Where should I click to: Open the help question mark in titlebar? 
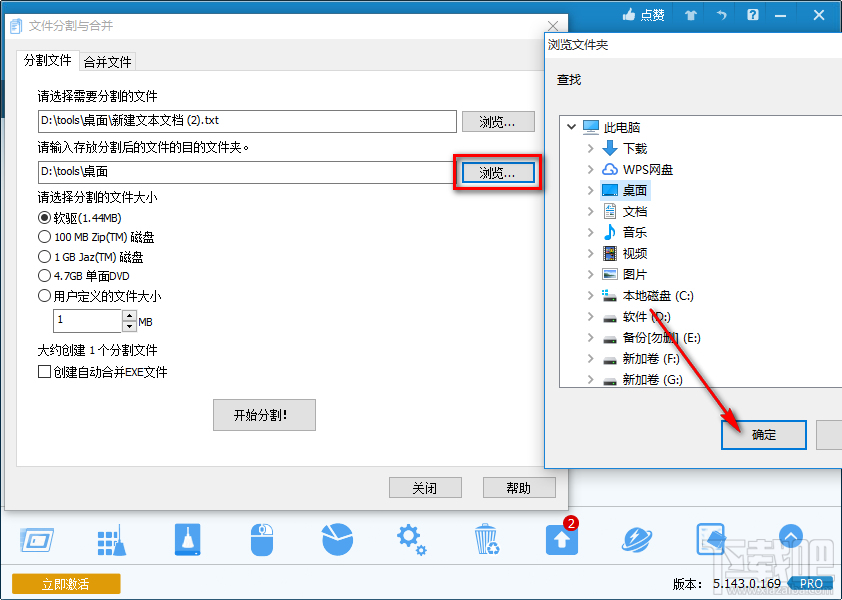752,15
